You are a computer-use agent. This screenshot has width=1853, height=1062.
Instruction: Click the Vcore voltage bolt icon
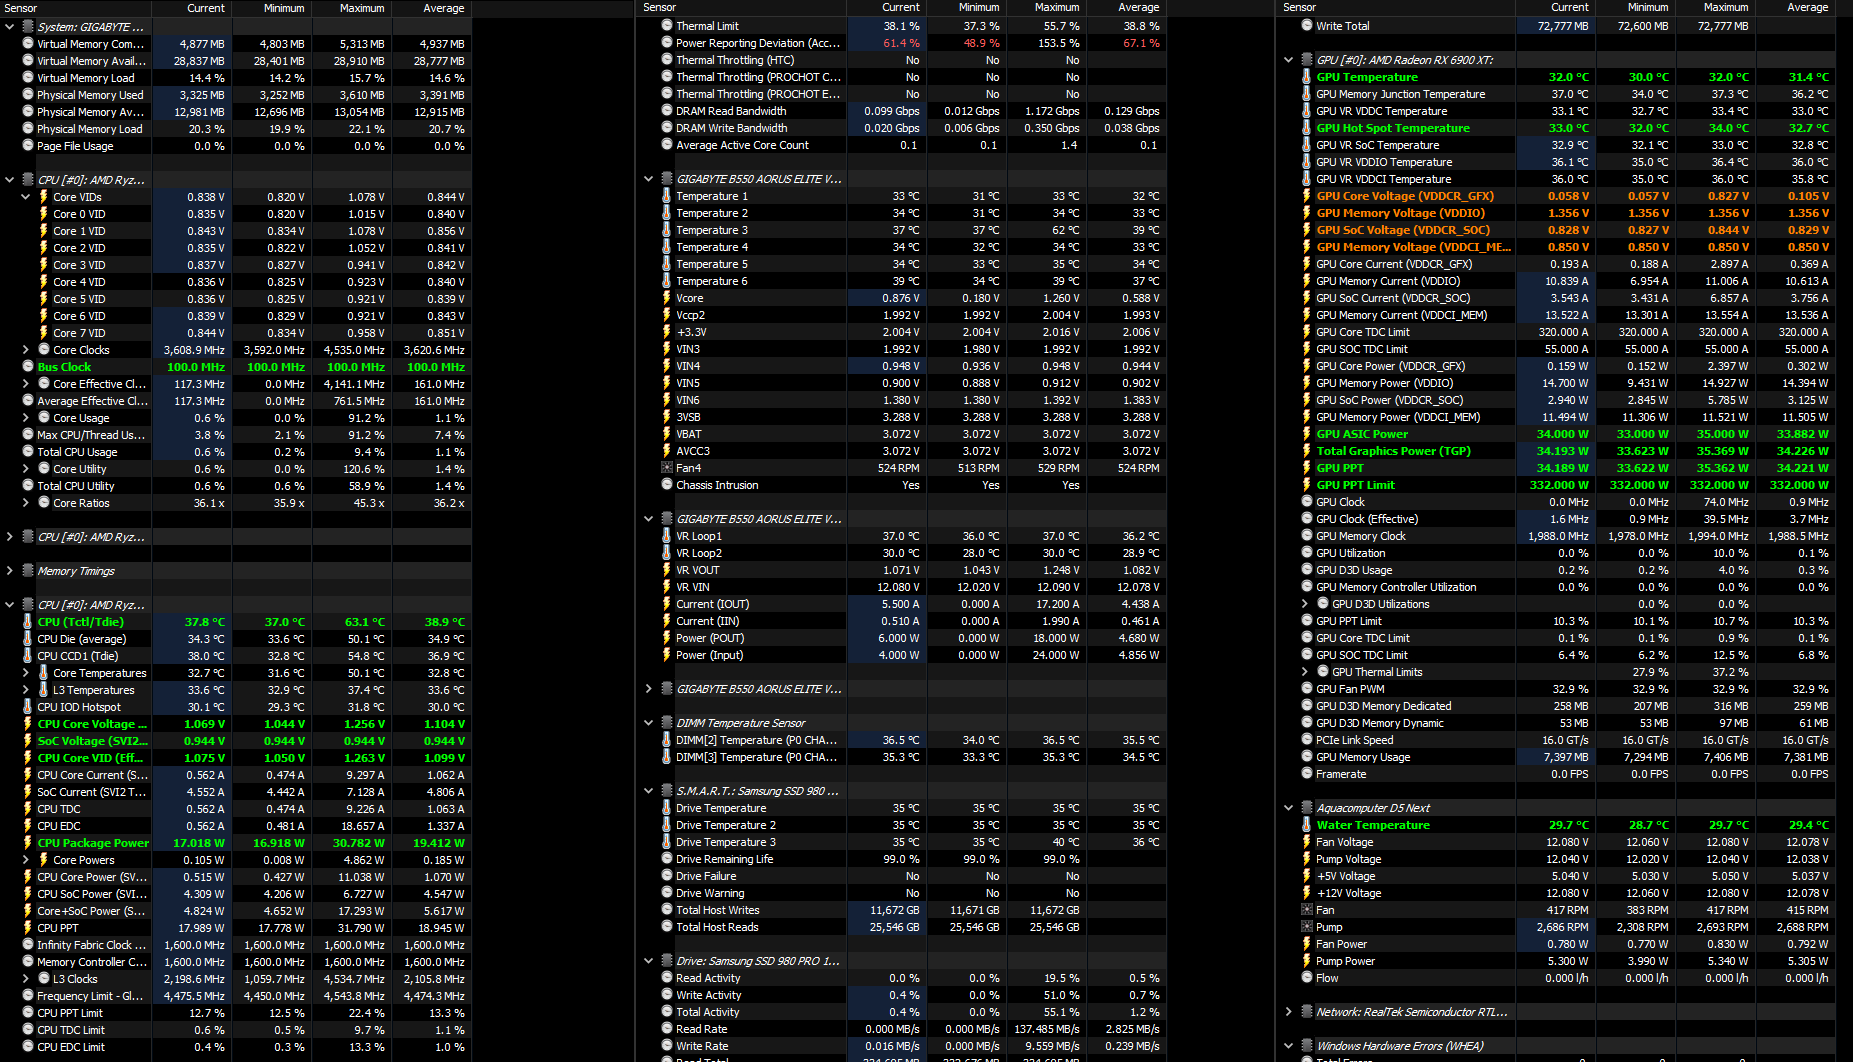point(667,298)
